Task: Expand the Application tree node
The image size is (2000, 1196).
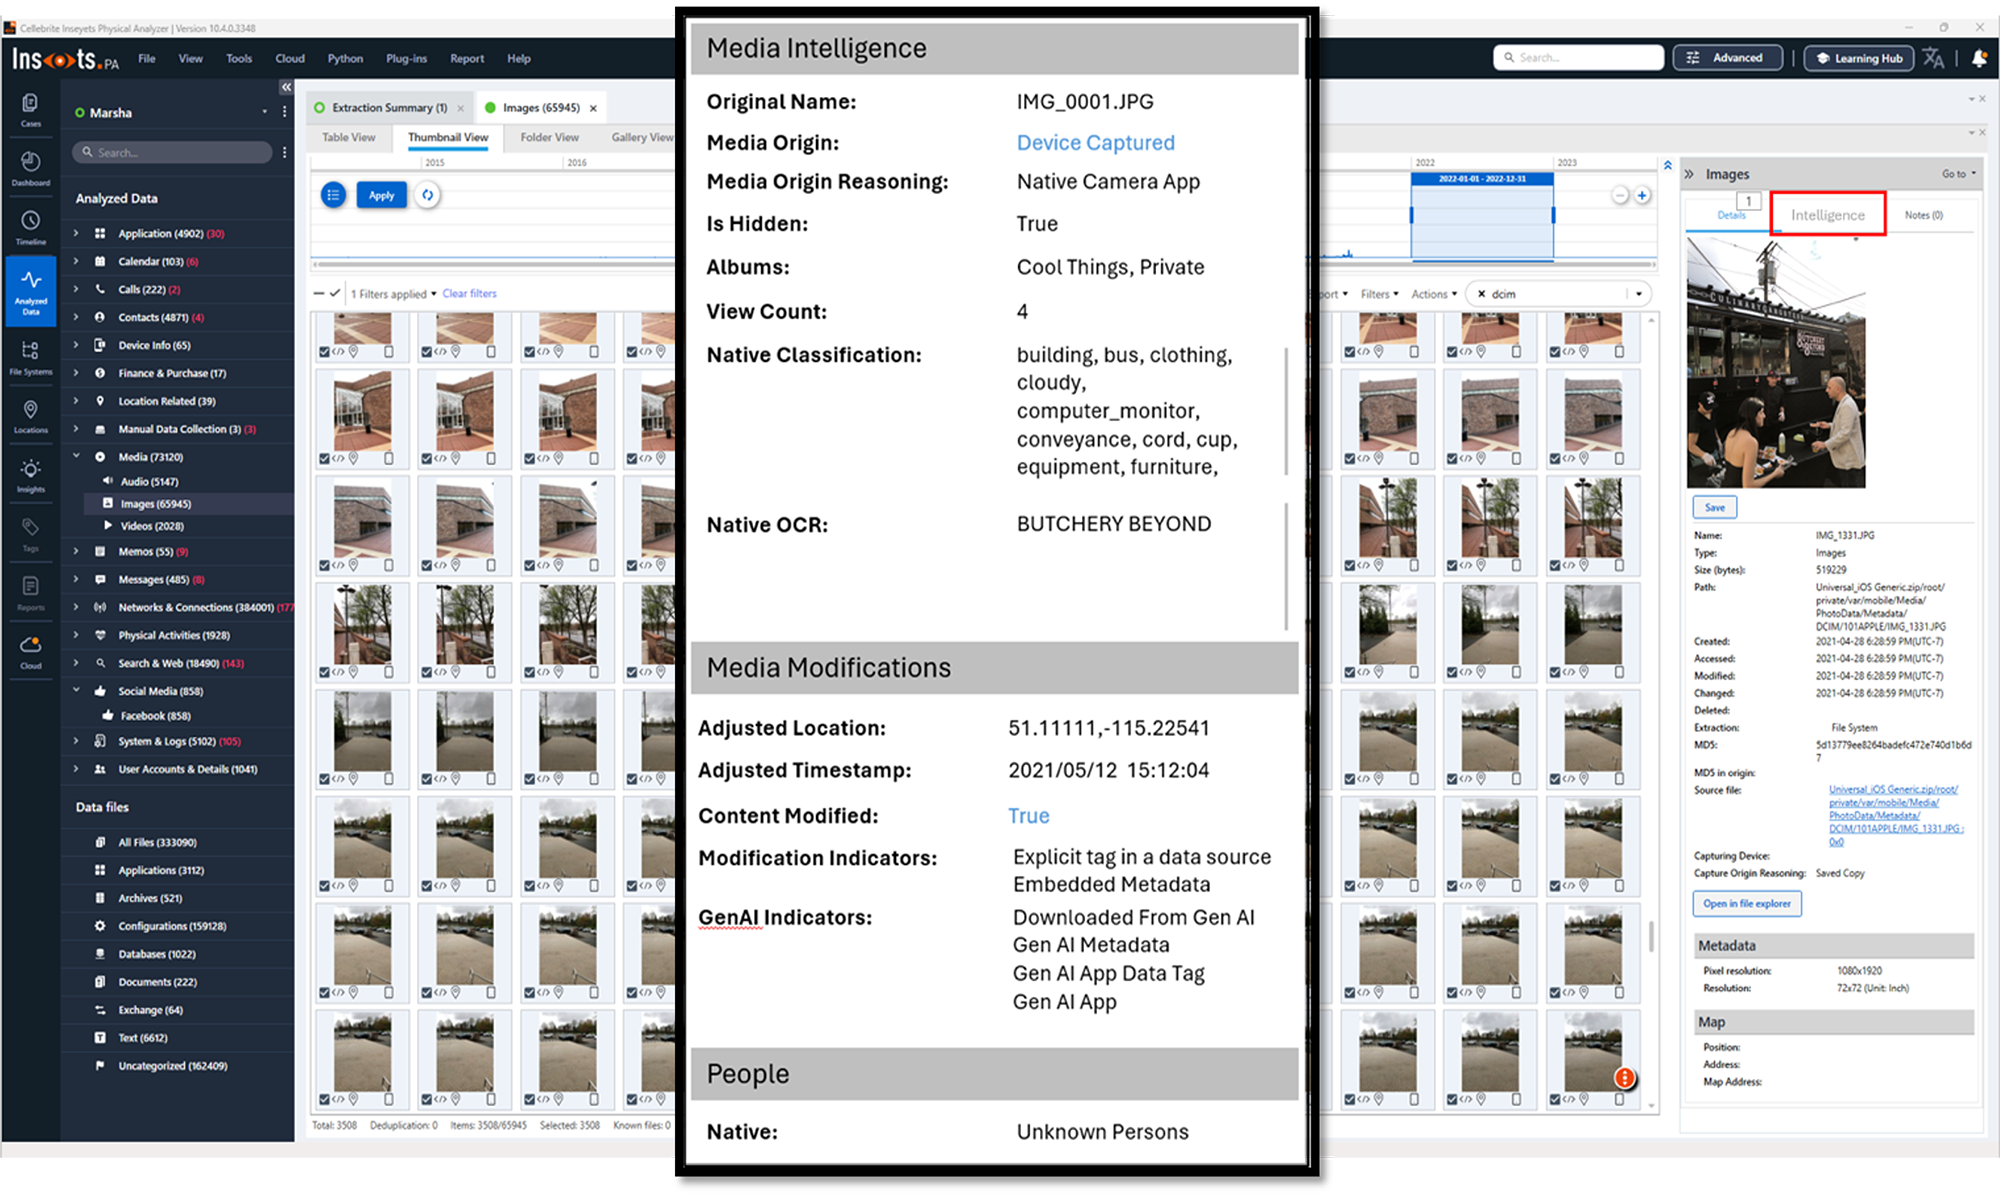Action: click(x=76, y=233)
